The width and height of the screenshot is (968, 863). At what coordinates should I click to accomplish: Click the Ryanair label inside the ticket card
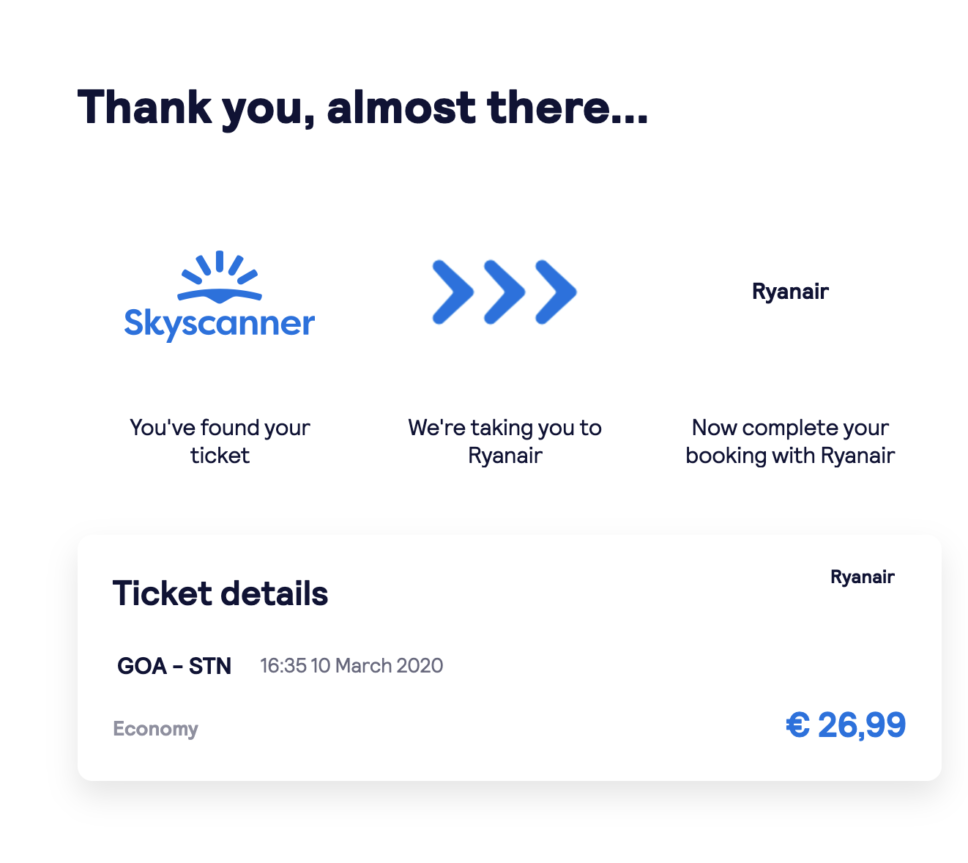click(x=861, y=577)
